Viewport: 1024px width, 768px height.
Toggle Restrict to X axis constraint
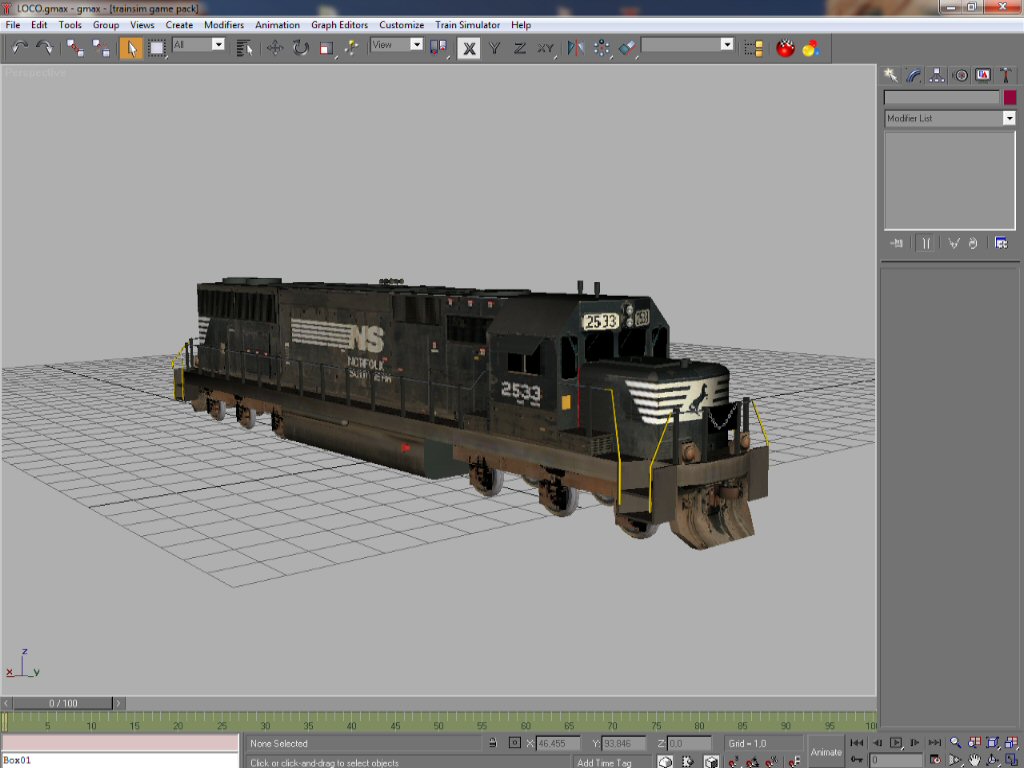pos(469,48)
